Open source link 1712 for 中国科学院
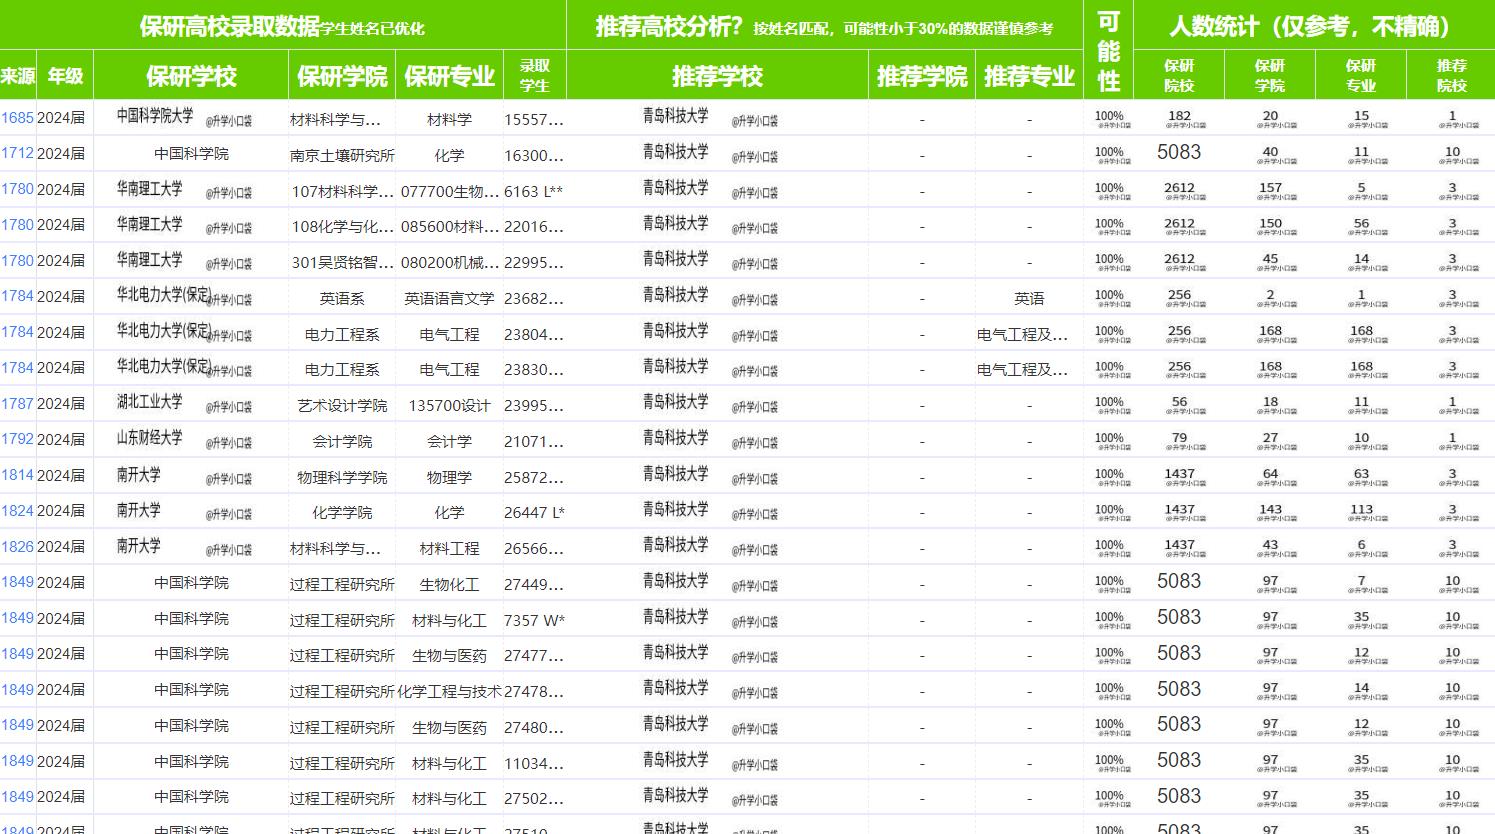 click(x=17, y=153)
